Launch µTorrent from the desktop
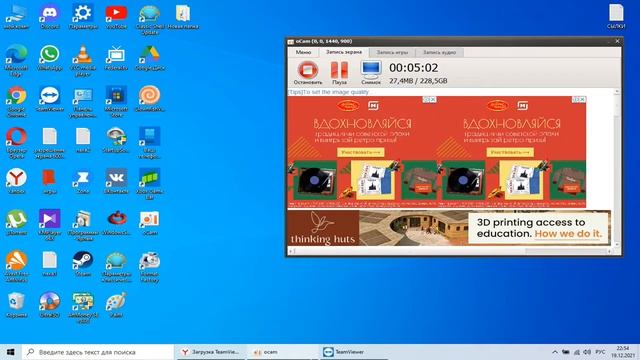 pos(16,222)
